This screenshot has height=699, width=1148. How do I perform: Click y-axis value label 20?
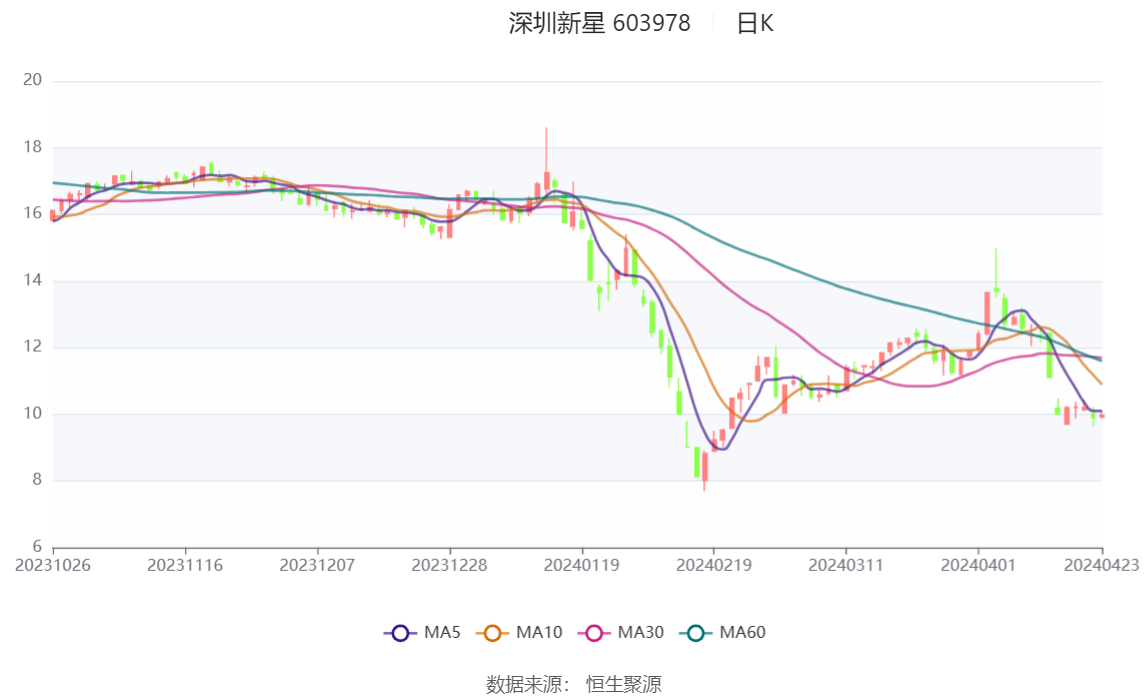32,80
